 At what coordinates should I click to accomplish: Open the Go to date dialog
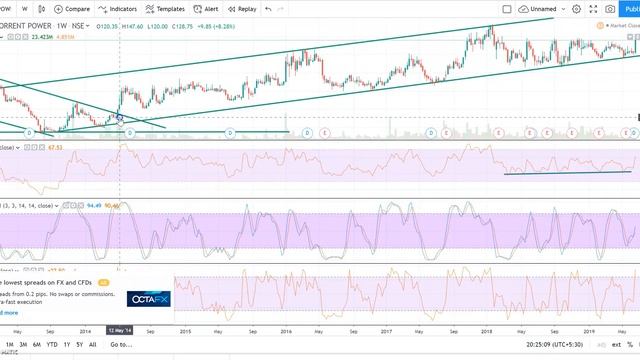click(x=121, y=345)
